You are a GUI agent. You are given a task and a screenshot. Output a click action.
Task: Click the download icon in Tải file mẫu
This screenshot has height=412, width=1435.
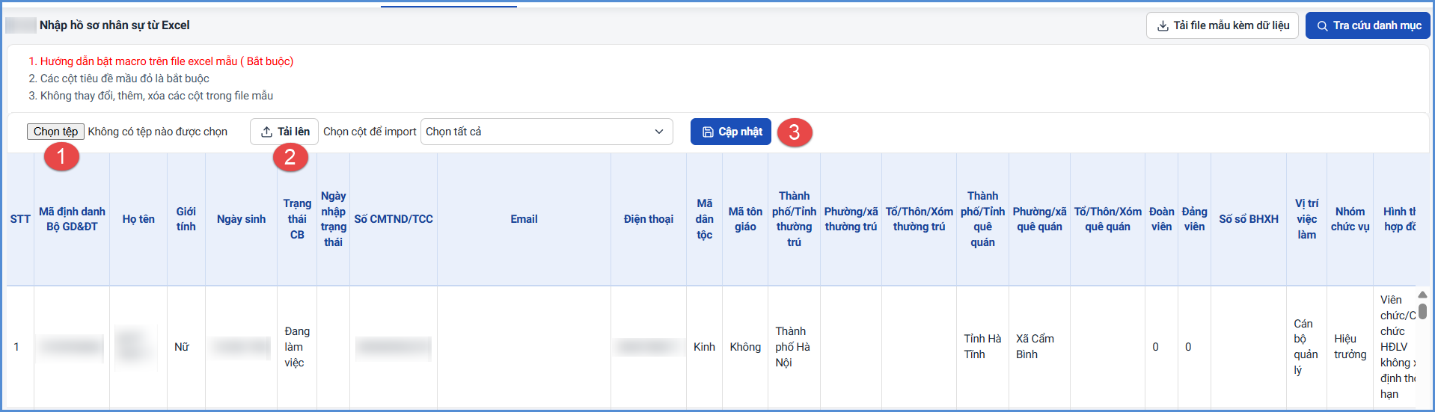[x=1163, y=26]
